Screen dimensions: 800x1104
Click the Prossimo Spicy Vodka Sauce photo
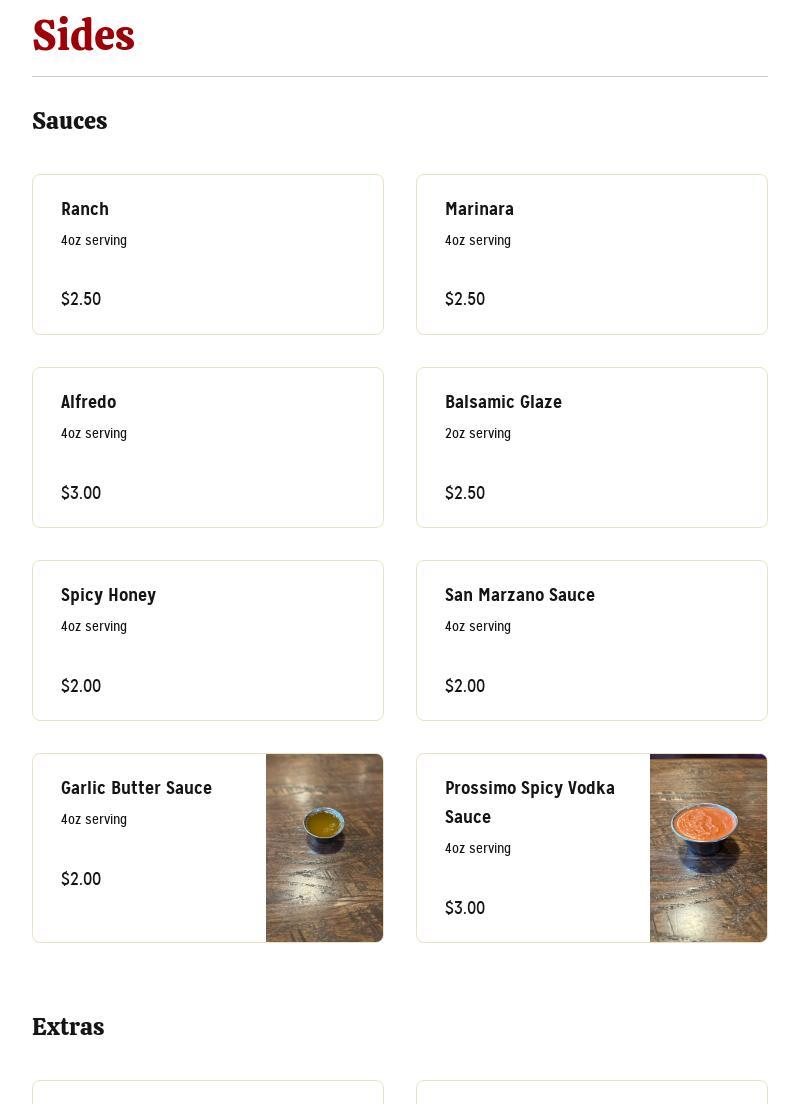[708, 848]
